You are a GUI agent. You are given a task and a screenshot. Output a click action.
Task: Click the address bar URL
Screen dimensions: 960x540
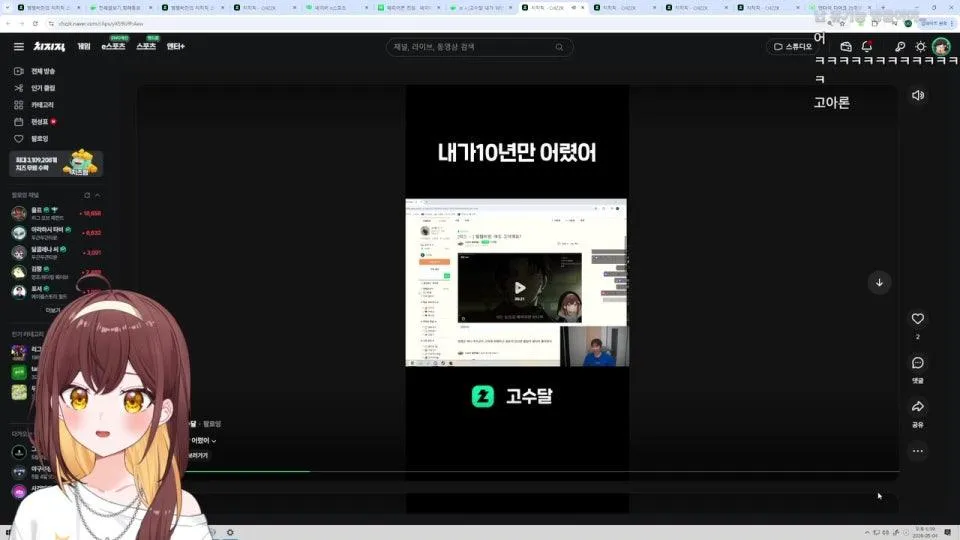coord(101,23)
